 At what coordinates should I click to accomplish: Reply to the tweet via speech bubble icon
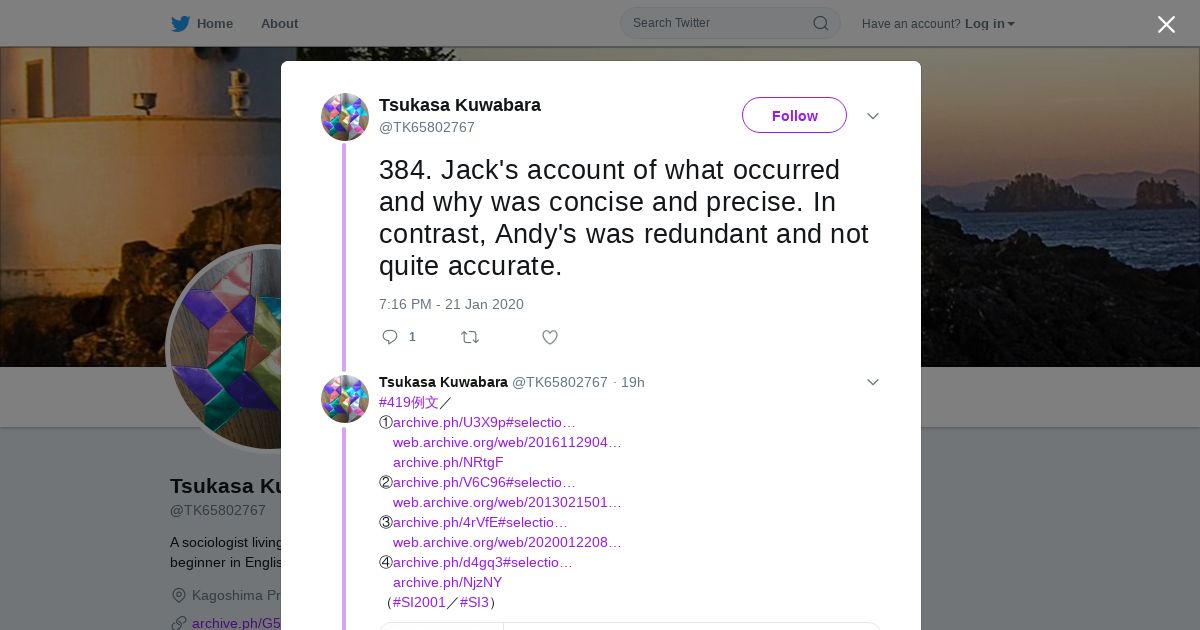coord(390,337)
